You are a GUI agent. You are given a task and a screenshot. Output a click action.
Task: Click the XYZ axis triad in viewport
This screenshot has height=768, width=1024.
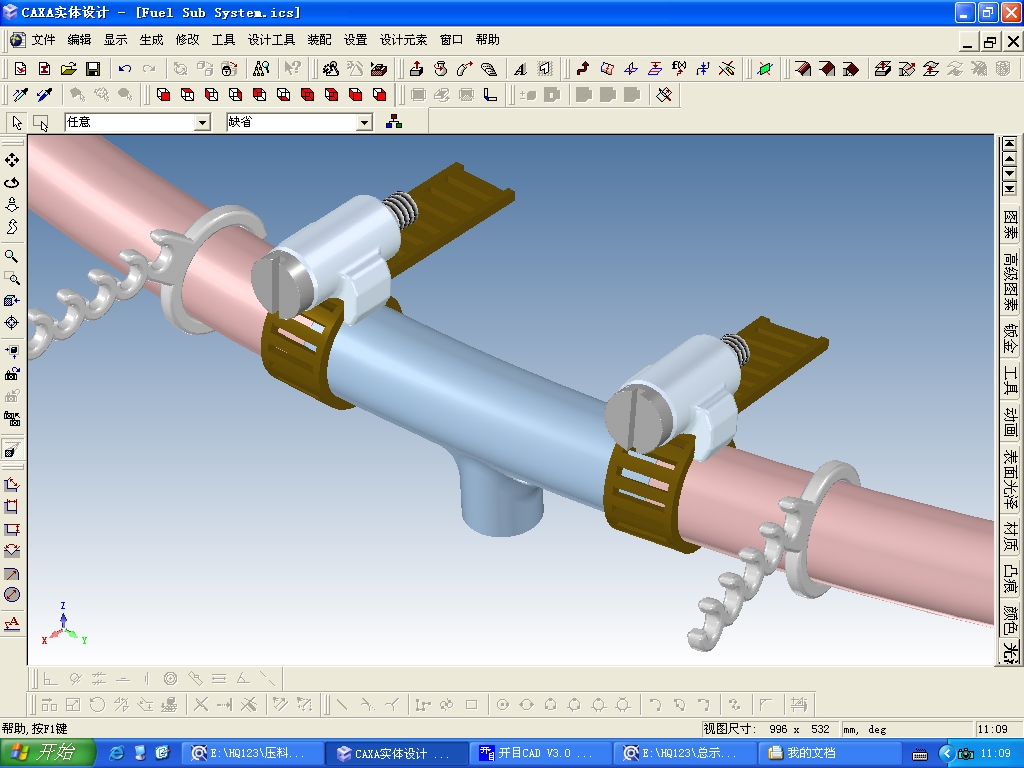[x=63, y=624]
